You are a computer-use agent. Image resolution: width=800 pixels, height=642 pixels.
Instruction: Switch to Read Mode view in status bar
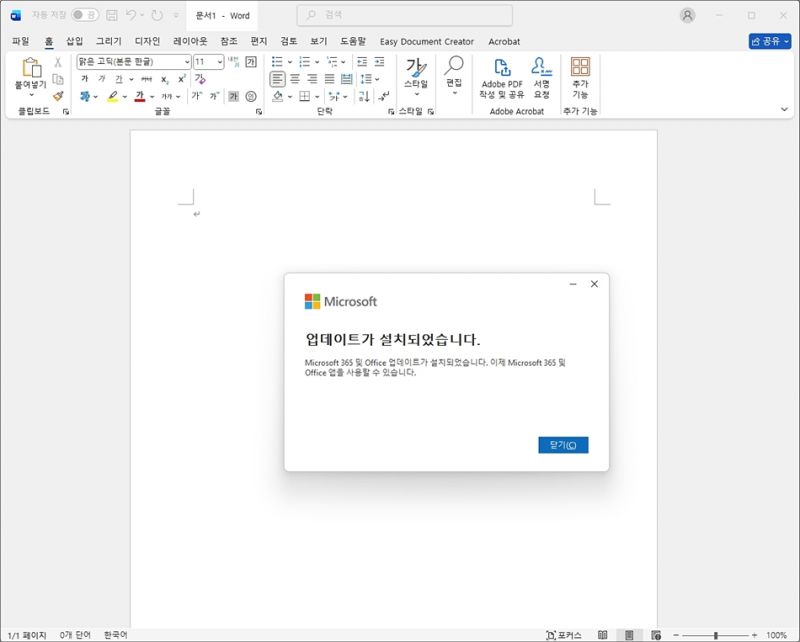602,635
